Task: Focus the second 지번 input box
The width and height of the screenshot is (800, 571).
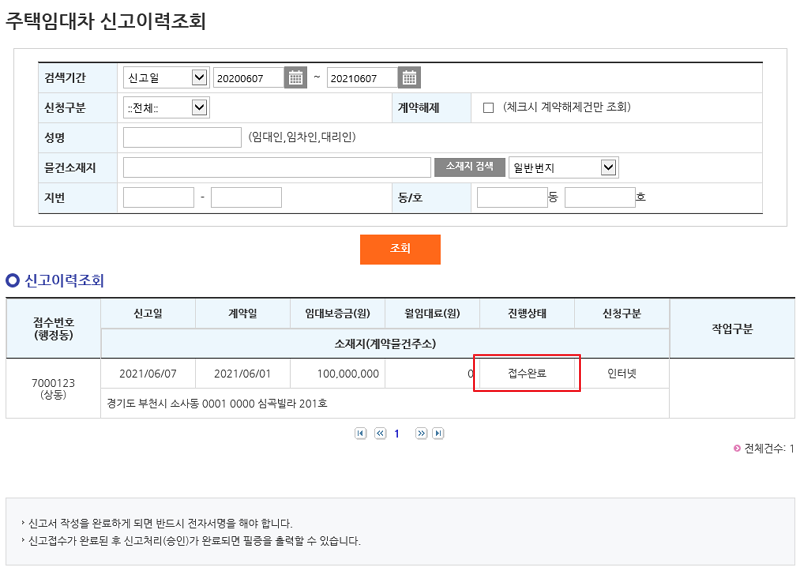Action: tap(246, 197)
